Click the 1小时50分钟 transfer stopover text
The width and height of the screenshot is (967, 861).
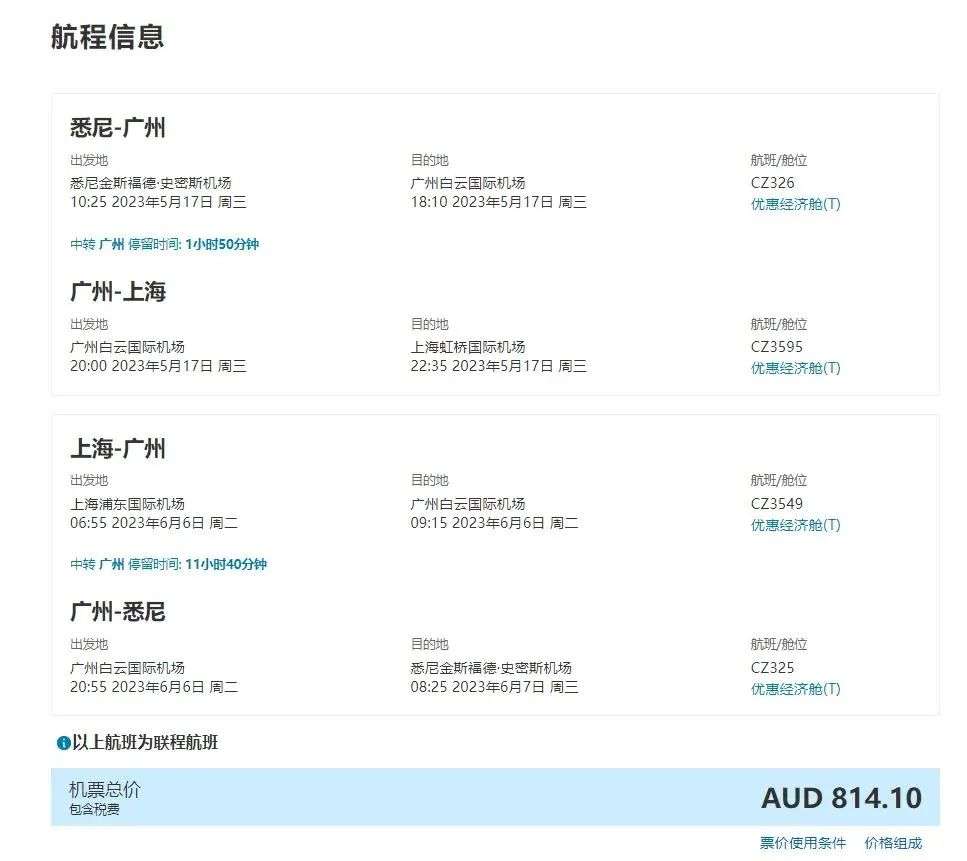pos(221,244)
